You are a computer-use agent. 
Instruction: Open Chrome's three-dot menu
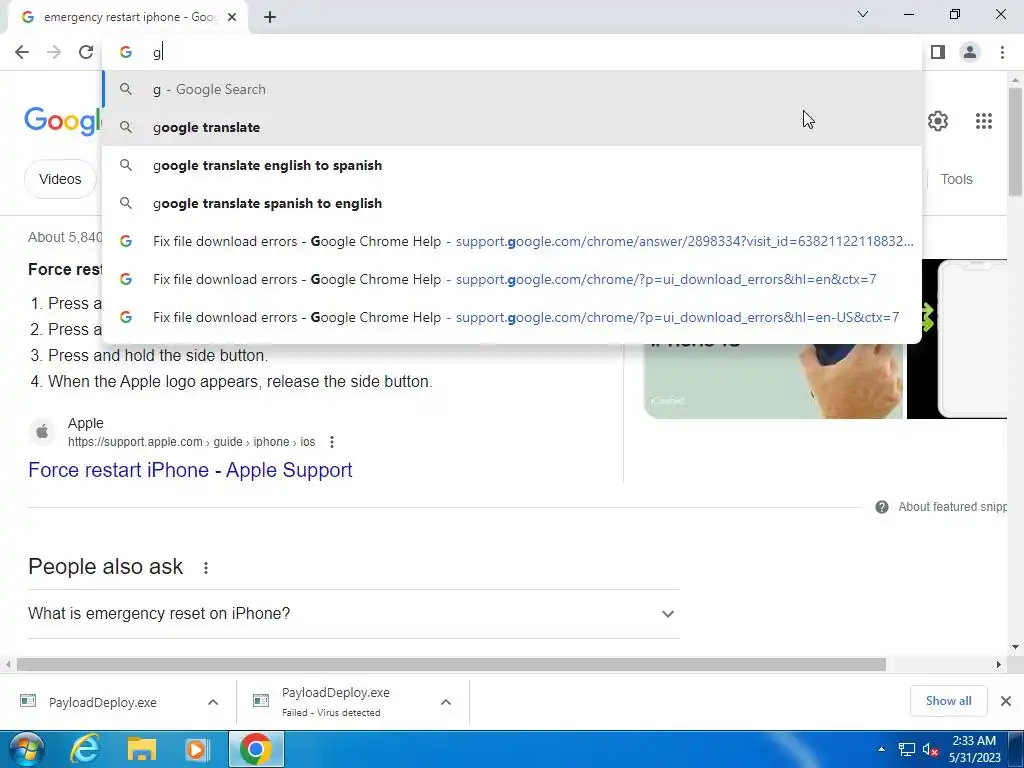1002,52
